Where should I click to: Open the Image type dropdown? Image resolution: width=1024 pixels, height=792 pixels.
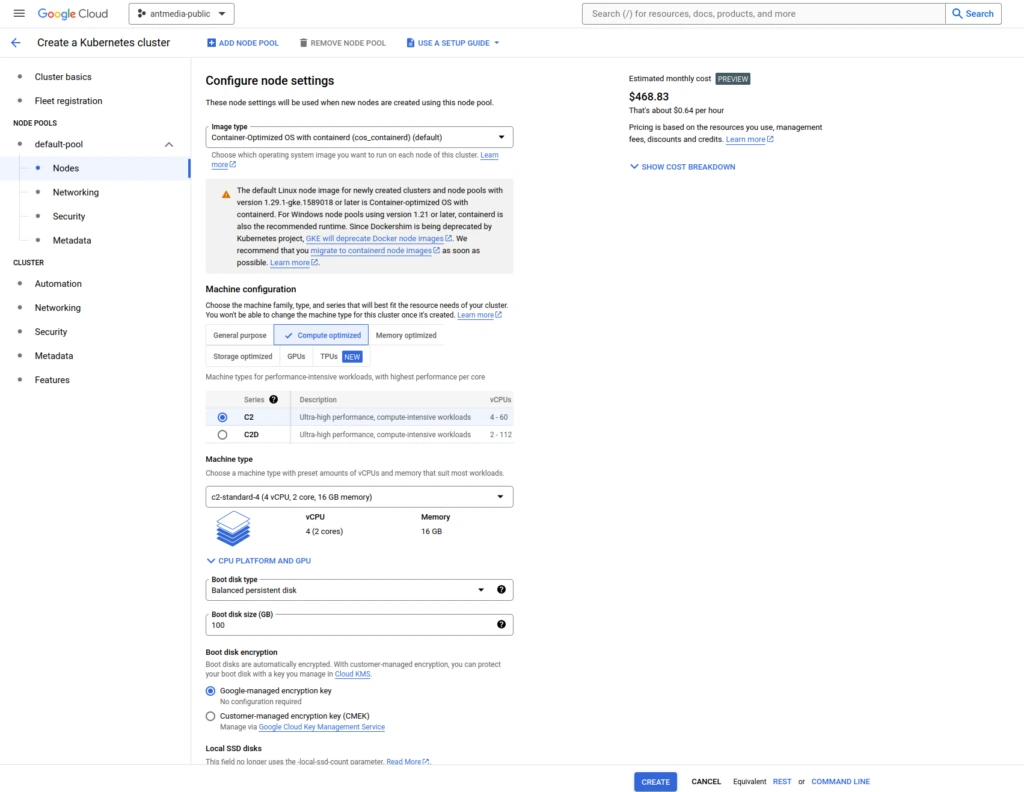[359, 137]
